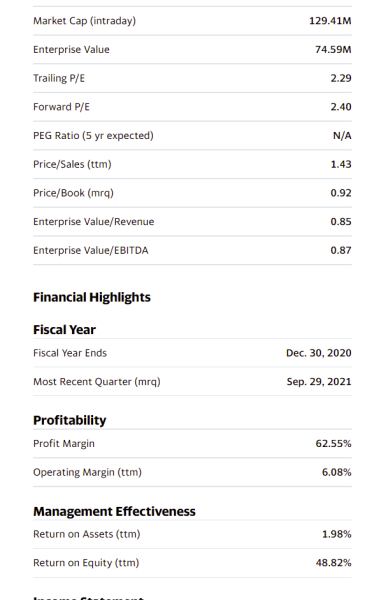367x600 pixels.
Task: Select the Fiscal Year Ends date value
Action: 319,353
